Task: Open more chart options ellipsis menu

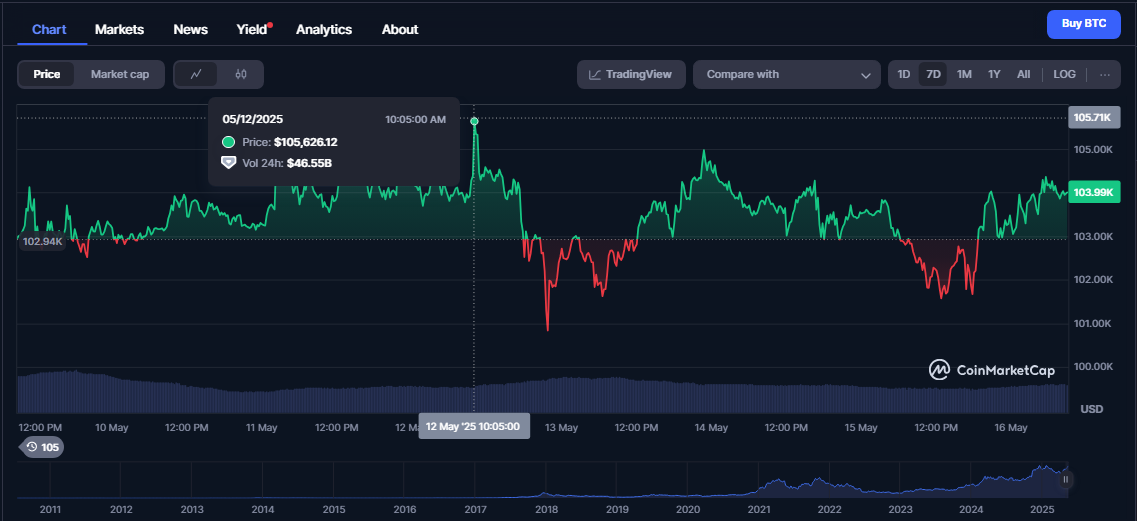Action: pyautogui.click(x=1104, y=74)
